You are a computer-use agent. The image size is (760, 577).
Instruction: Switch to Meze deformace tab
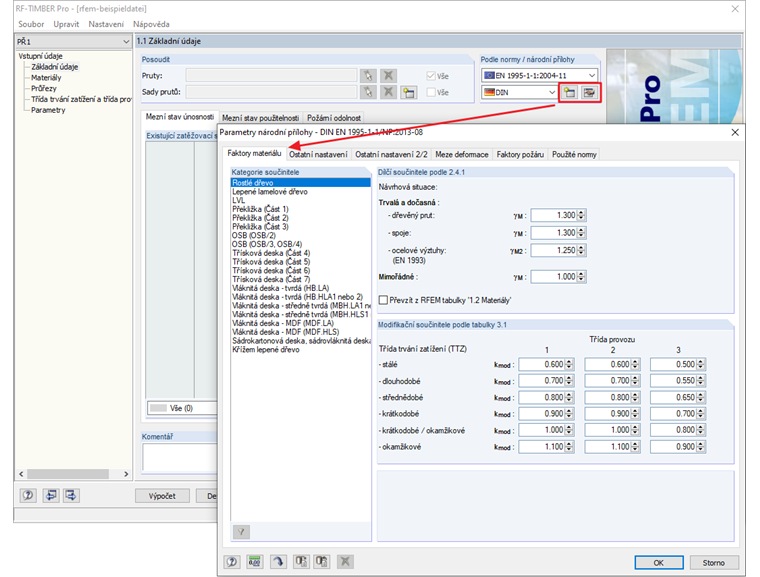pos(461,155)
